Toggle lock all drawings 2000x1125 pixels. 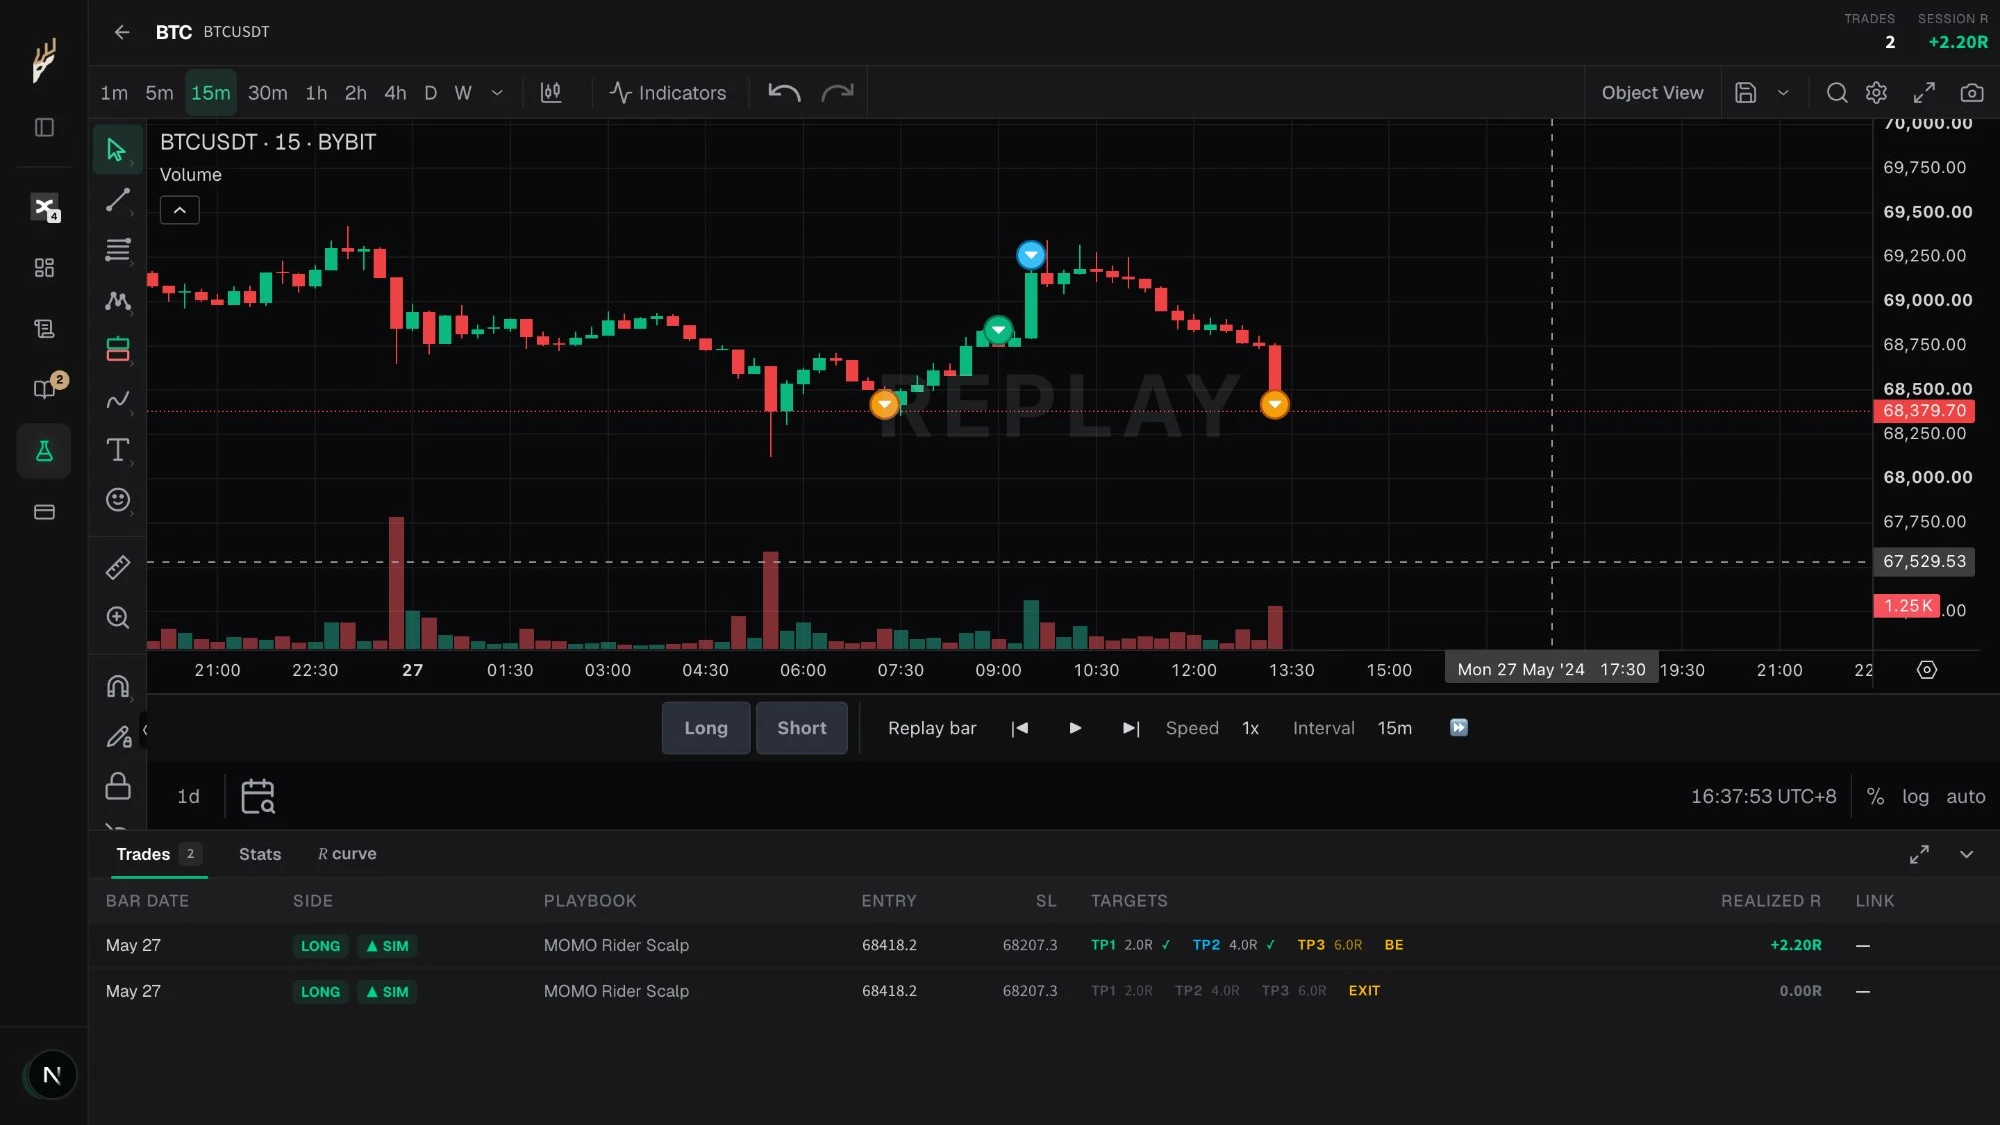click(117, 786)
